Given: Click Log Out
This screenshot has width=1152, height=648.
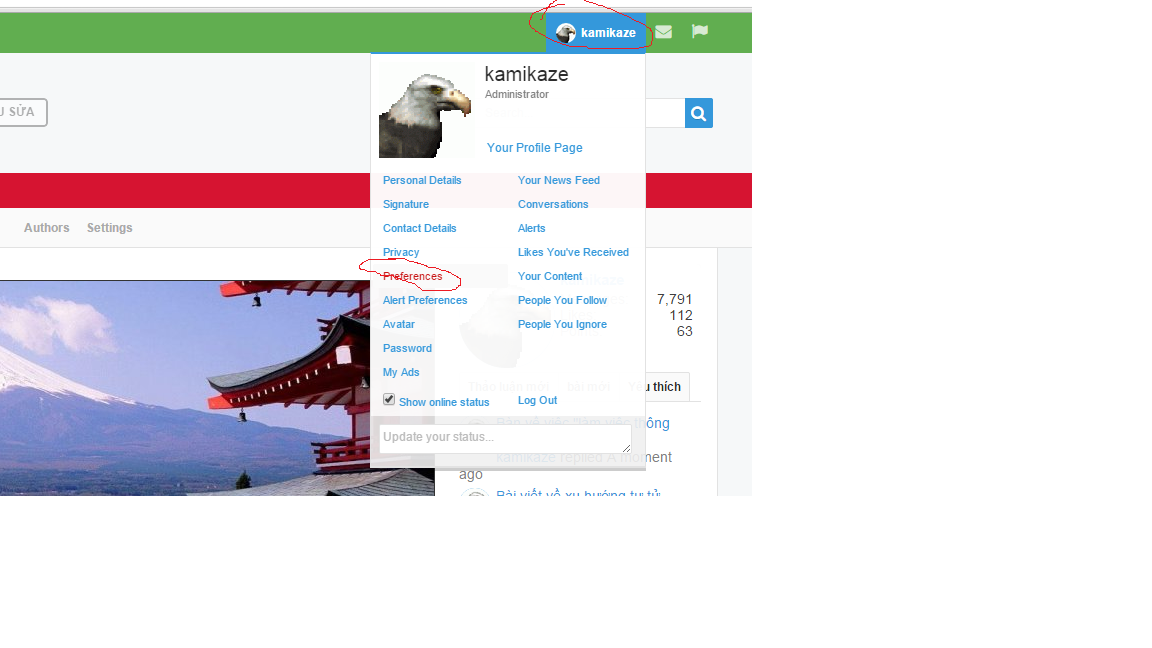Looking at the screenshot, I should point(537,400).
